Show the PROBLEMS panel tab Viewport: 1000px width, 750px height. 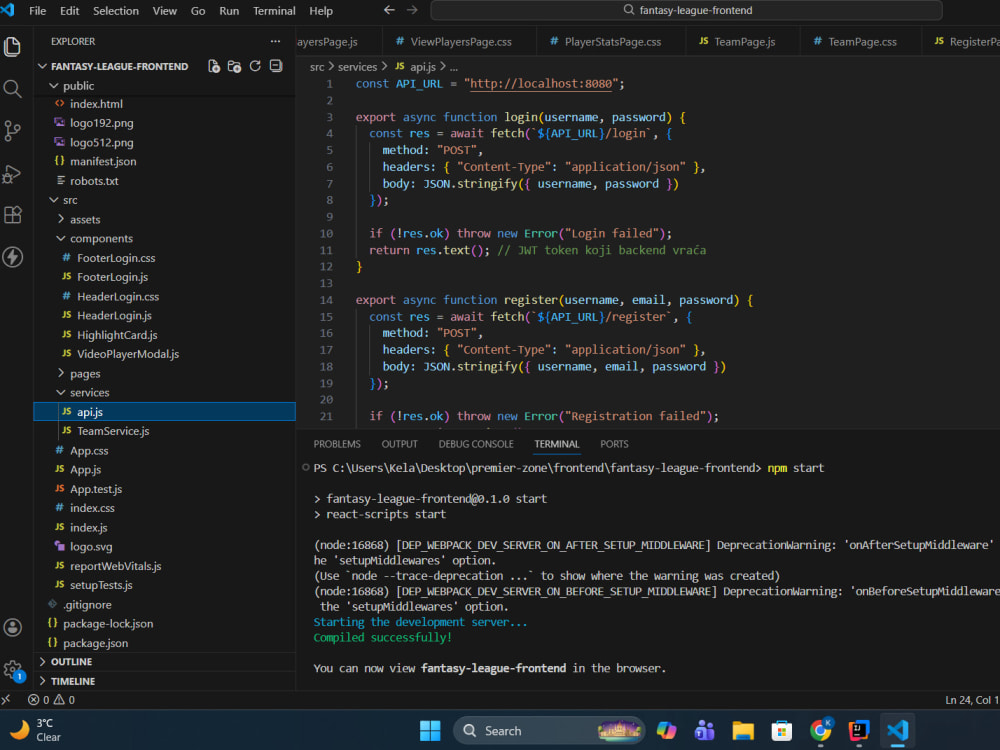click(337, 444)
